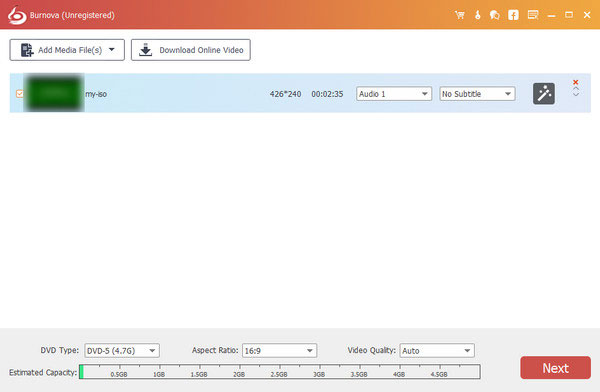Open the feedback menu icon in title bar
The width and height of the screenshot is (600, 392).
pyautogui.click(x=533, y=15)
